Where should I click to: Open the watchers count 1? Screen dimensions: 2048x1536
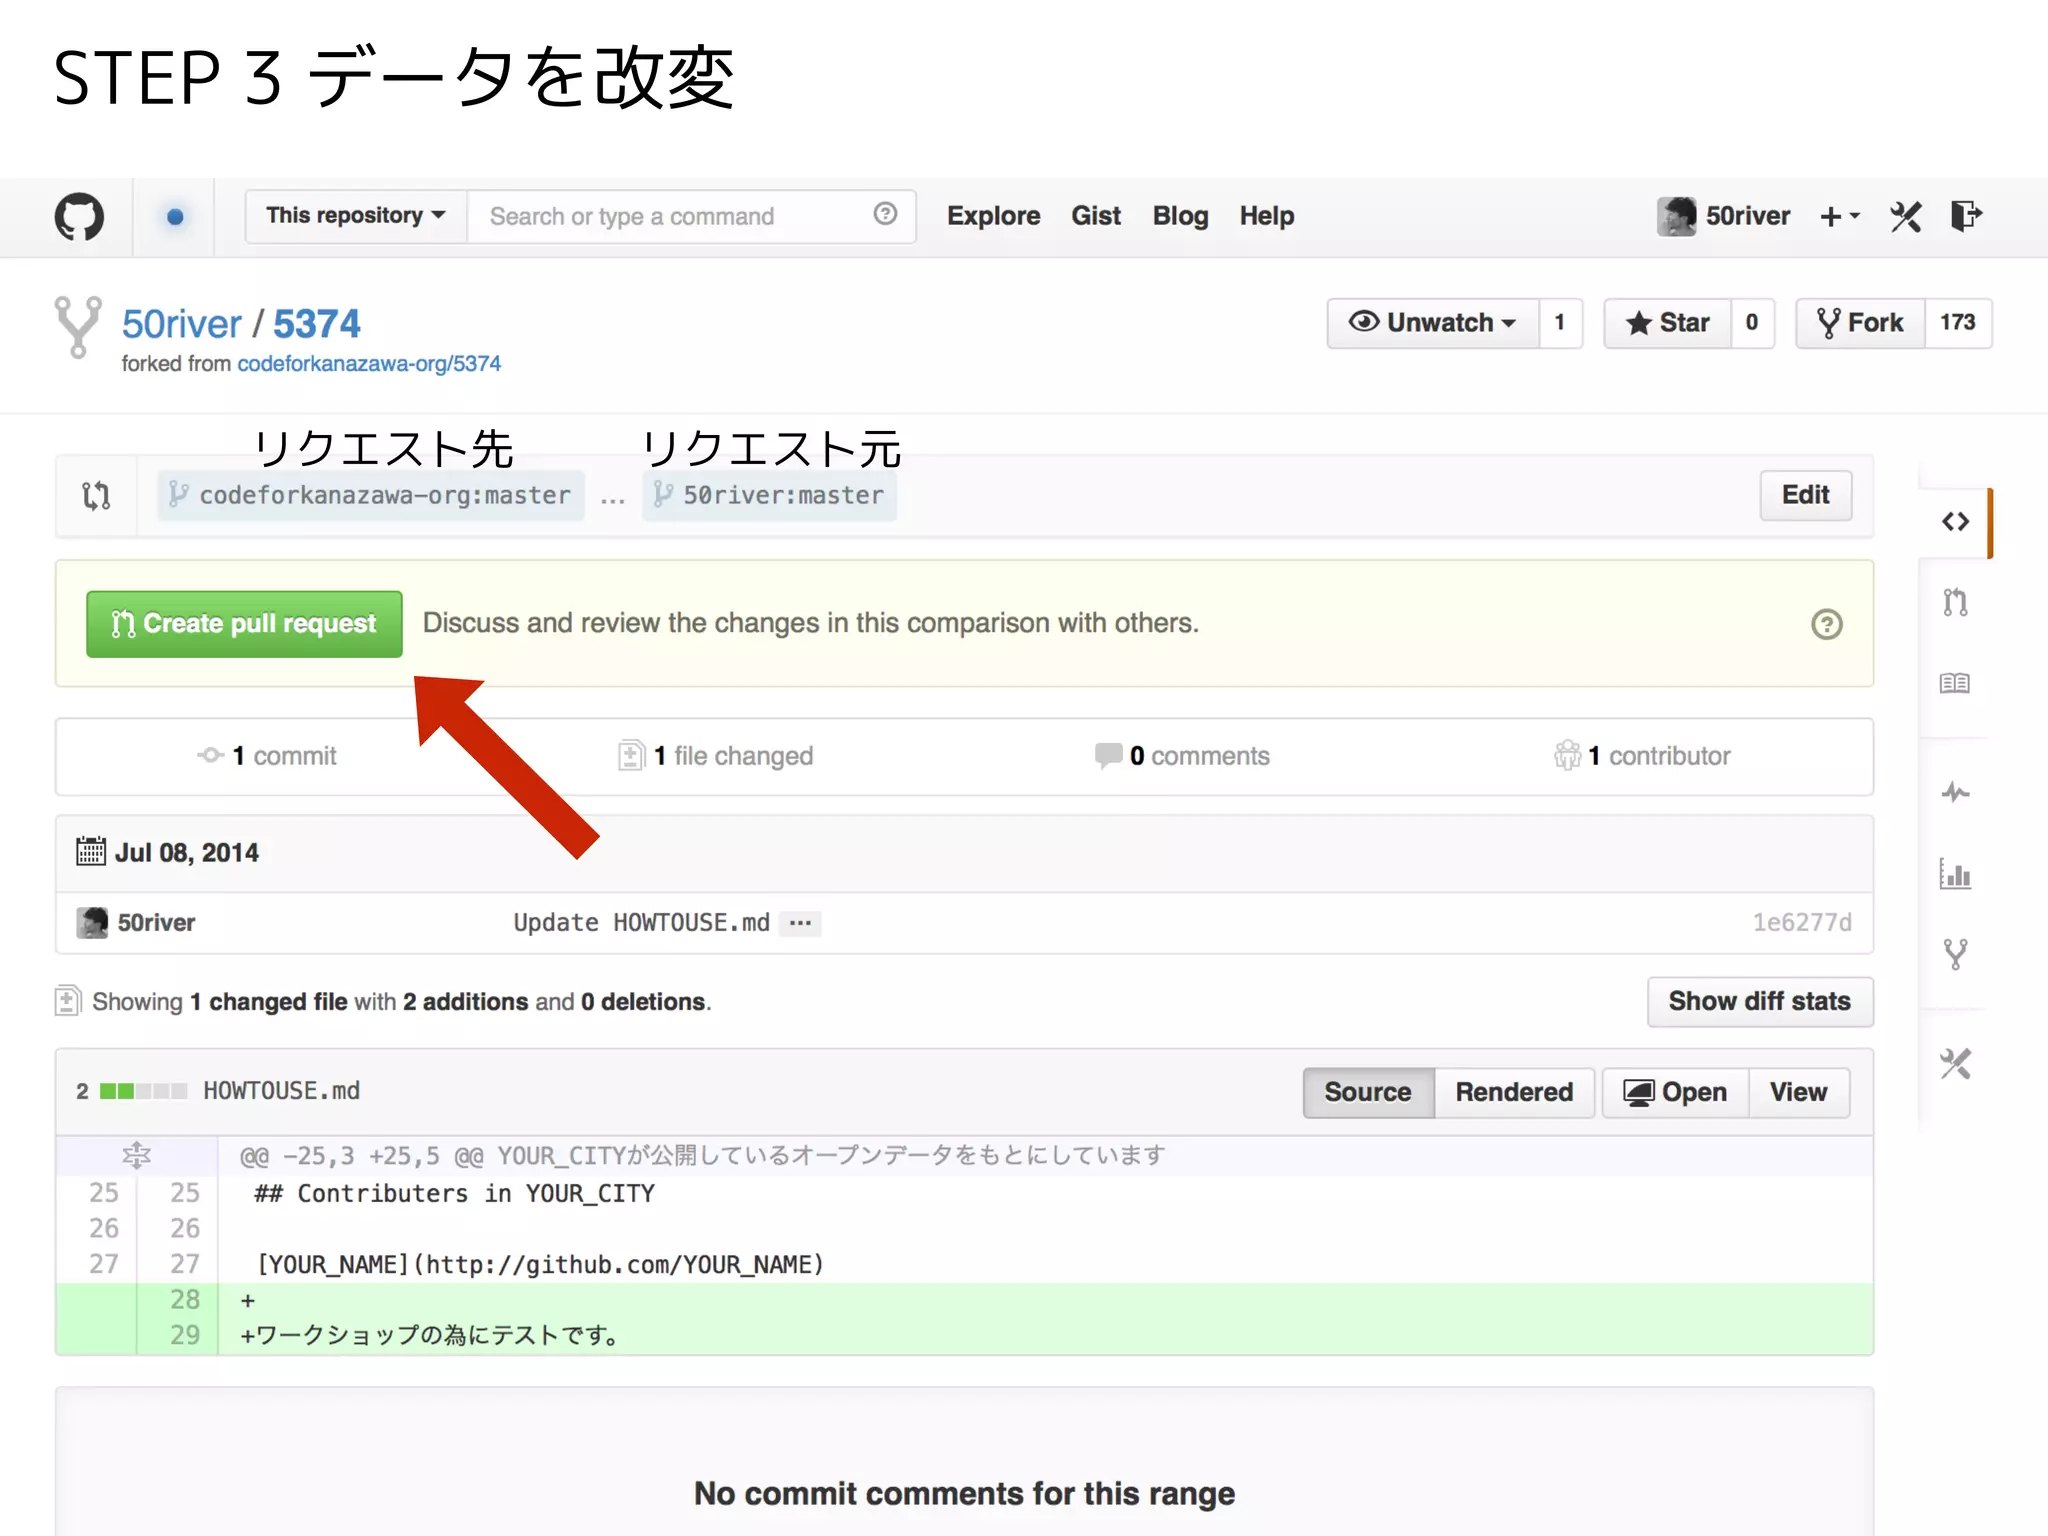pyautogui.click(x=1560, y=323)
